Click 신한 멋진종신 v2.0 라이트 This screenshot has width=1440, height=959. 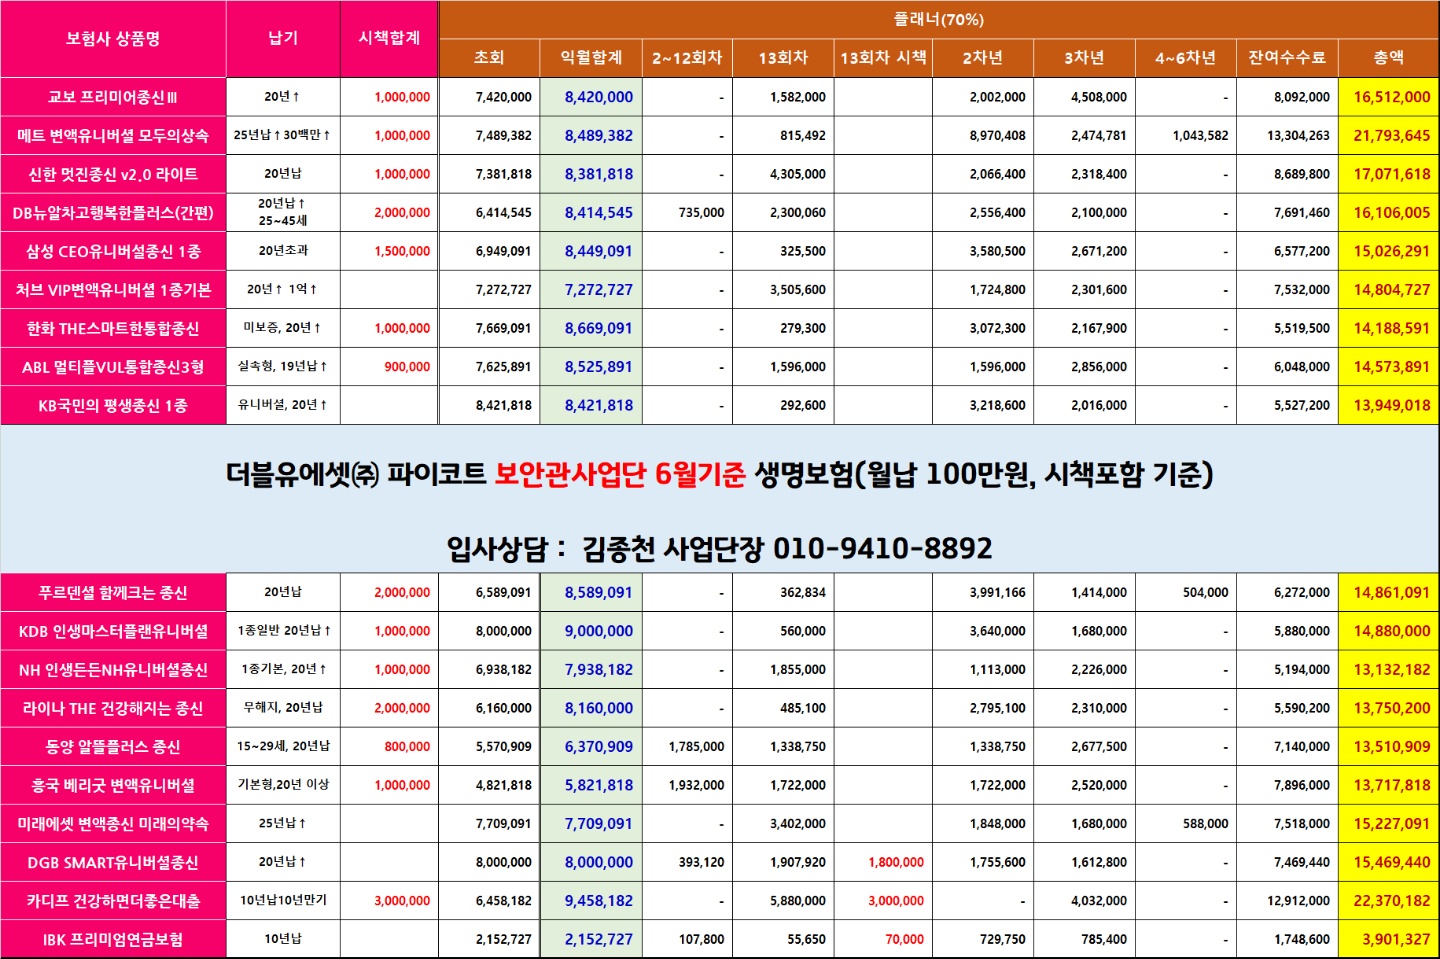113,174
